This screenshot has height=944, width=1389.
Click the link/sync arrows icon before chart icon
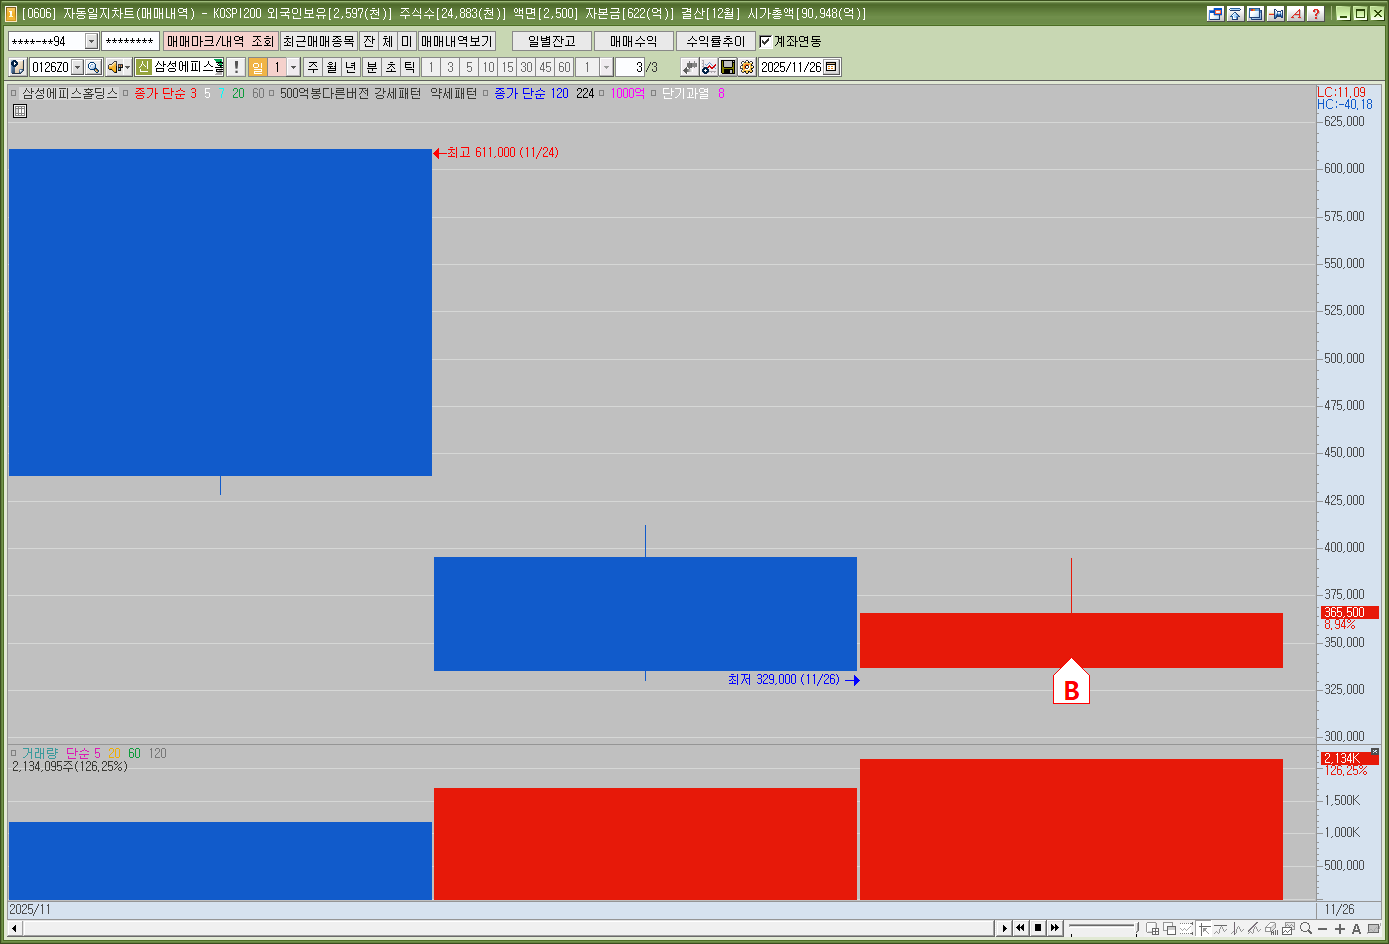click(x=690, y=67)
